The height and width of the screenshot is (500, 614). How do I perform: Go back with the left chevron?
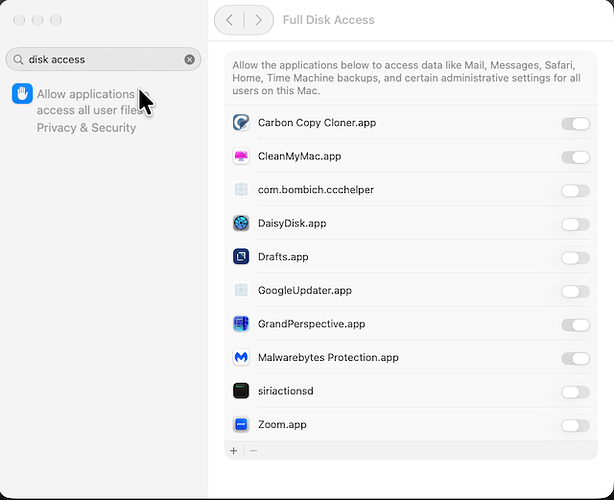pos(230,20)
